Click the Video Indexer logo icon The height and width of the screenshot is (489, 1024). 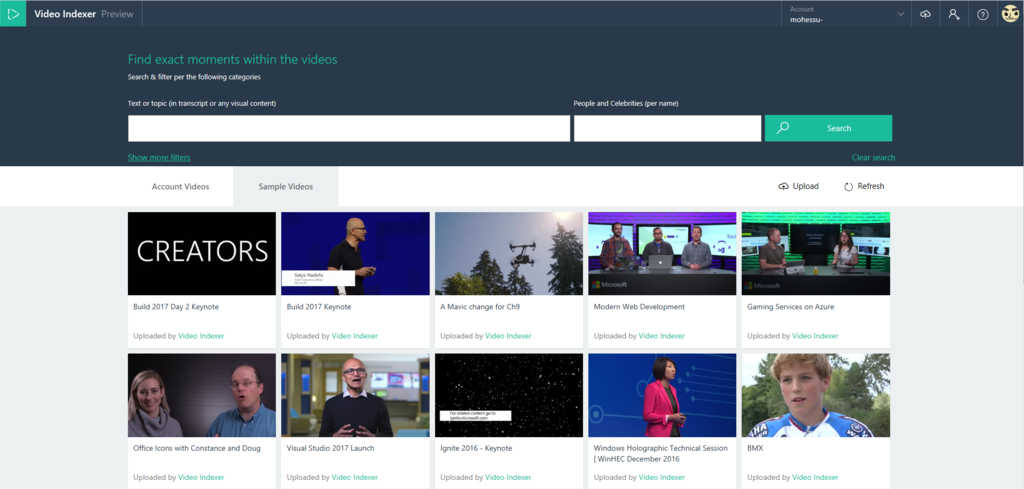(13, 14)
